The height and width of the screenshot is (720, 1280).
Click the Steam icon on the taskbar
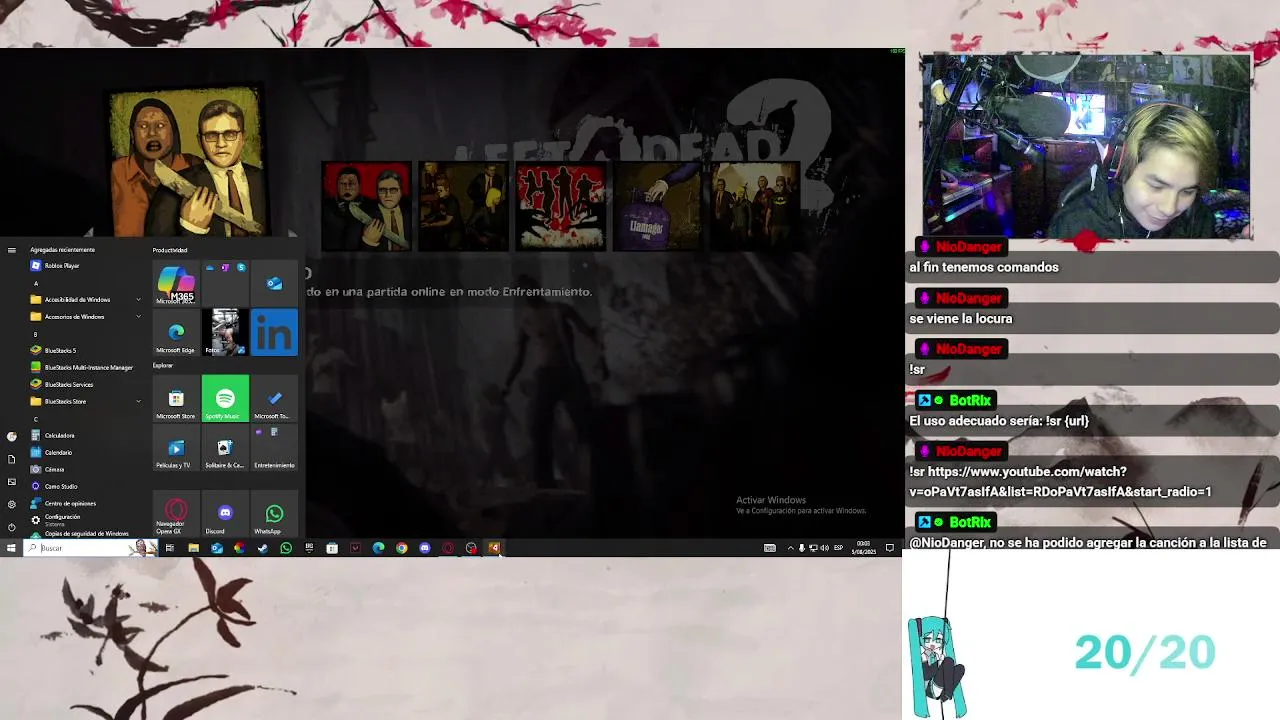[262, 548]
